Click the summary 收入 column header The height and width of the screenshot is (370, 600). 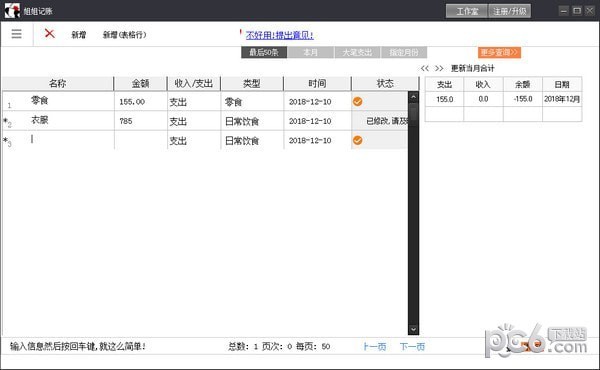(483, 85)
